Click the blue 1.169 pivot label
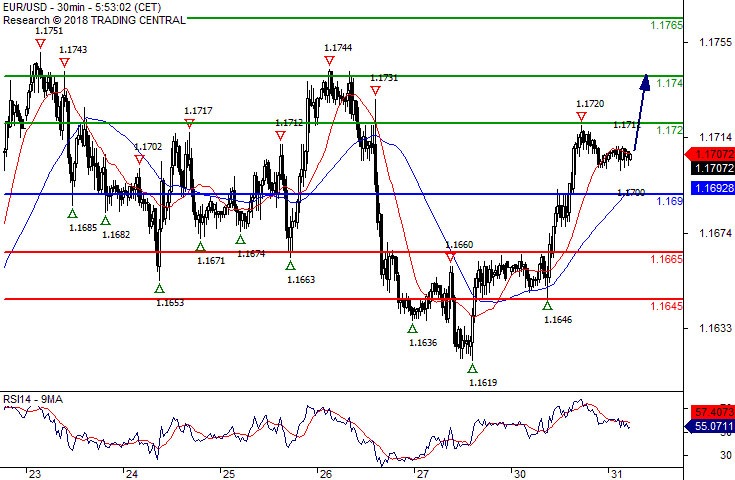The image size is (735, 480). point(669,201)
